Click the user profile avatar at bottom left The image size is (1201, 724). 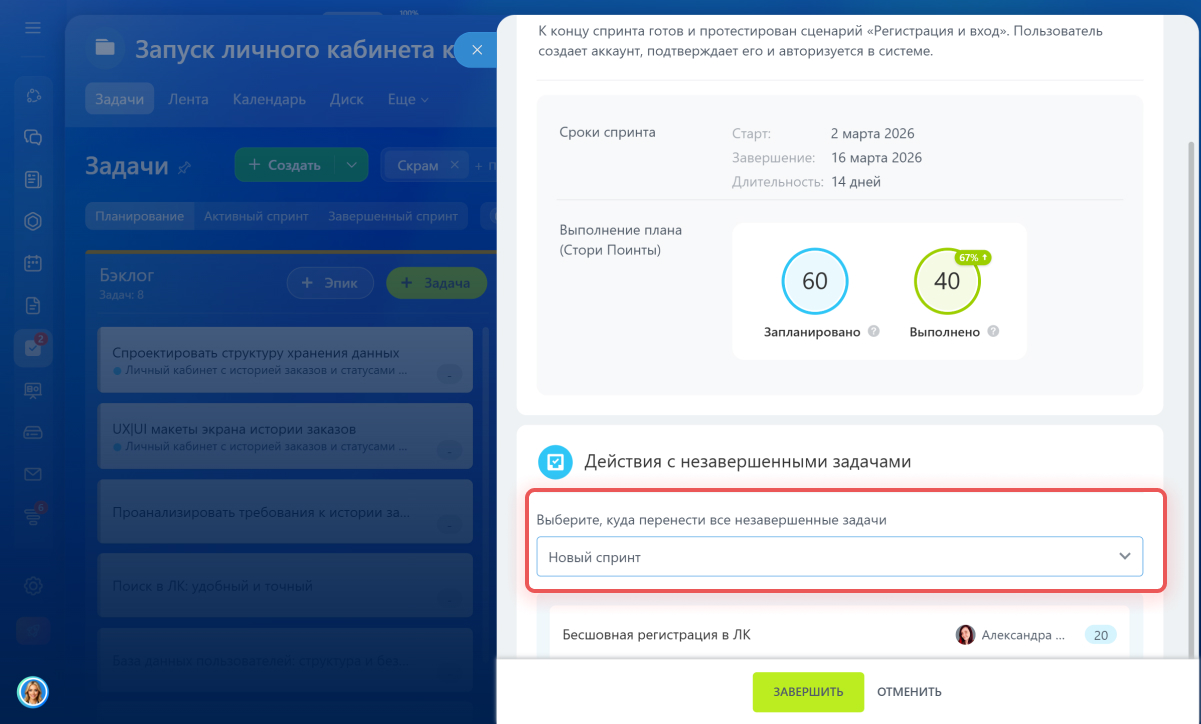(x=33, y=691)
